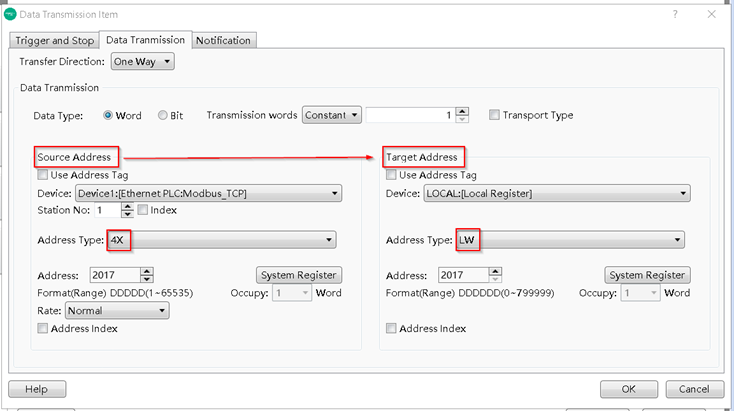Select the Bit data type radio button
Viewport: 734px width, 411px height.
click(x=163, y=115)
